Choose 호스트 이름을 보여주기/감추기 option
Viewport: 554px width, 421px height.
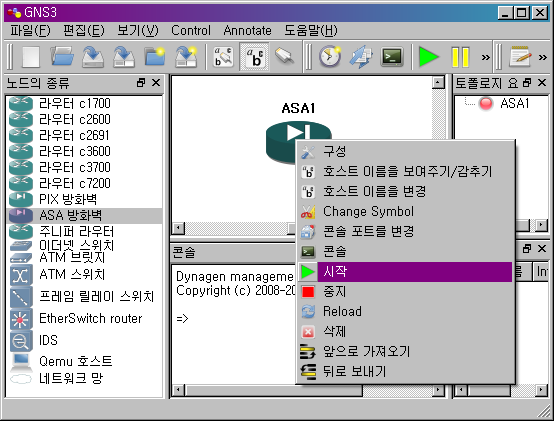click(x=405, y=172)
